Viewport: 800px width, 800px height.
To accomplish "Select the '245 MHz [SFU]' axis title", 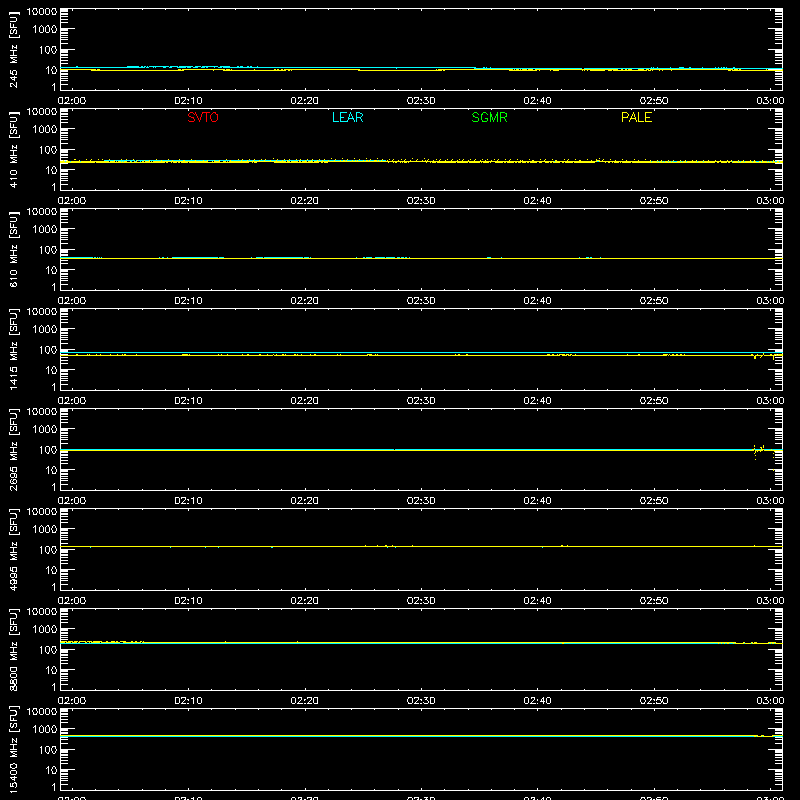I will click(x=13, y=49).
